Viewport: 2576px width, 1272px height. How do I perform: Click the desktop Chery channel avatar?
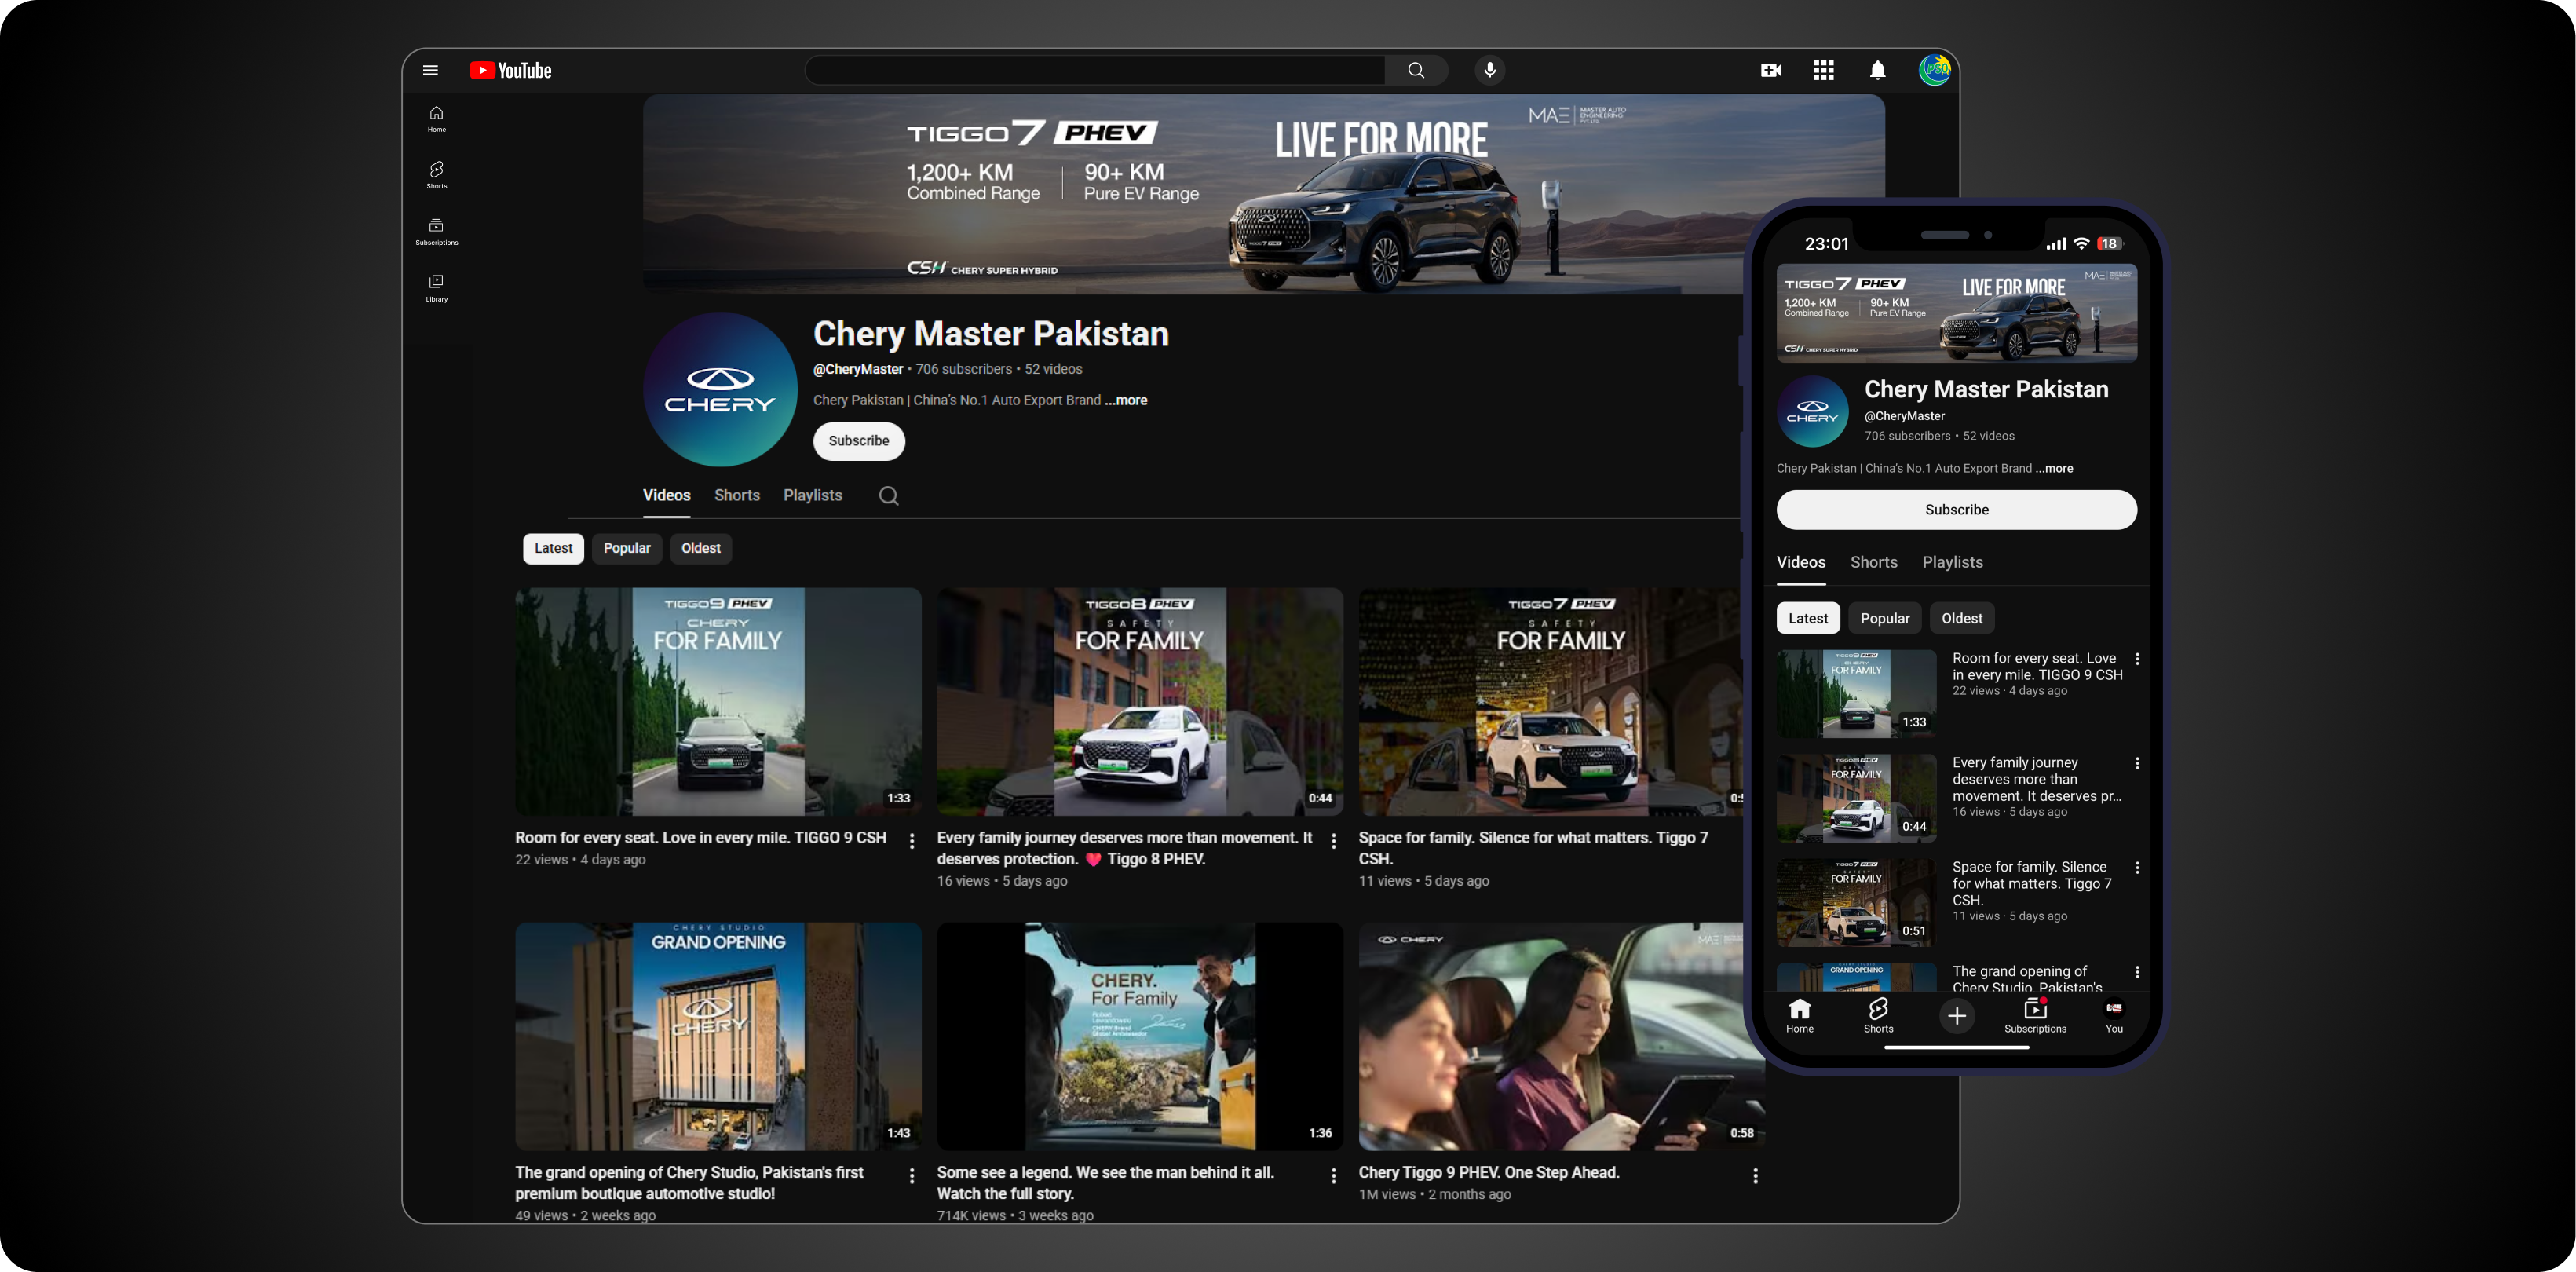[720, 389]
